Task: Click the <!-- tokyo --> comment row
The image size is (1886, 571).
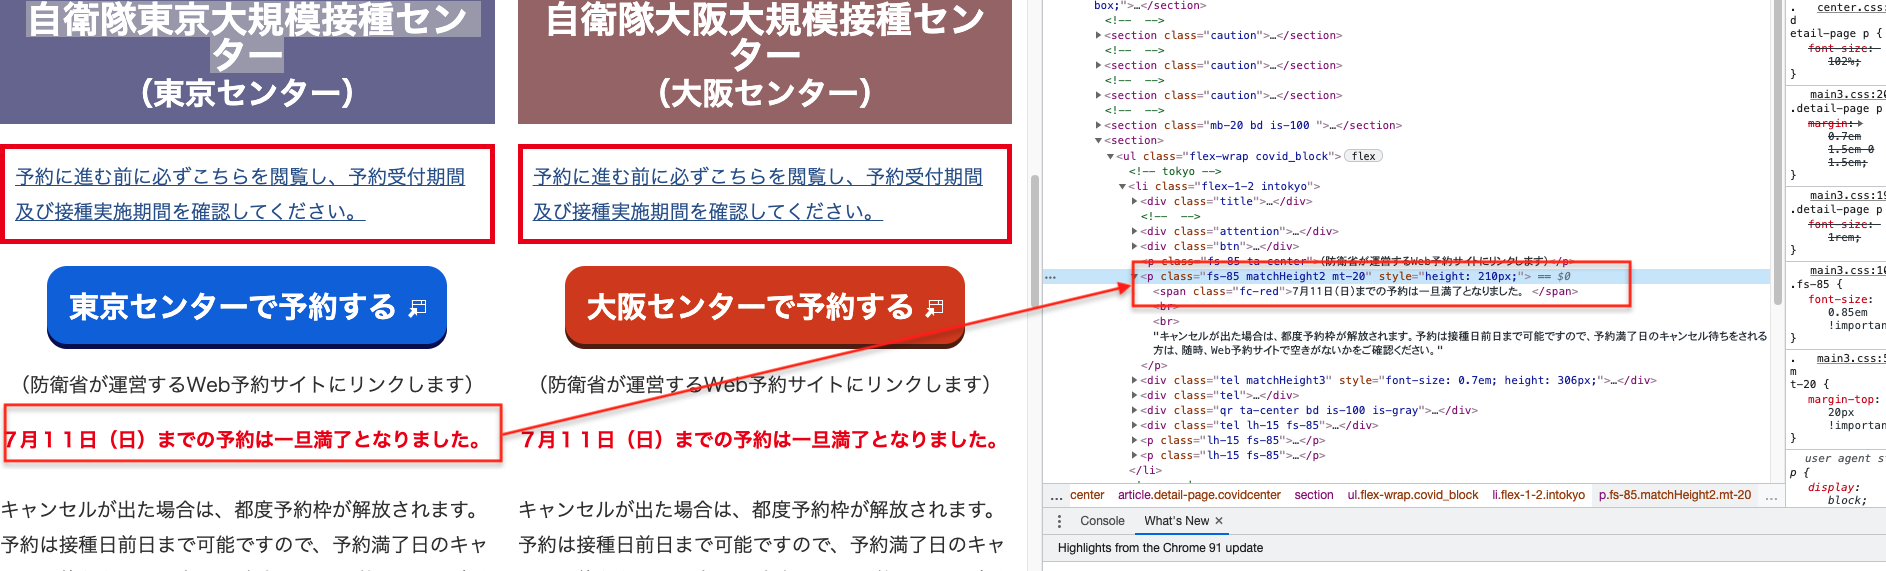Action: 1175,171
